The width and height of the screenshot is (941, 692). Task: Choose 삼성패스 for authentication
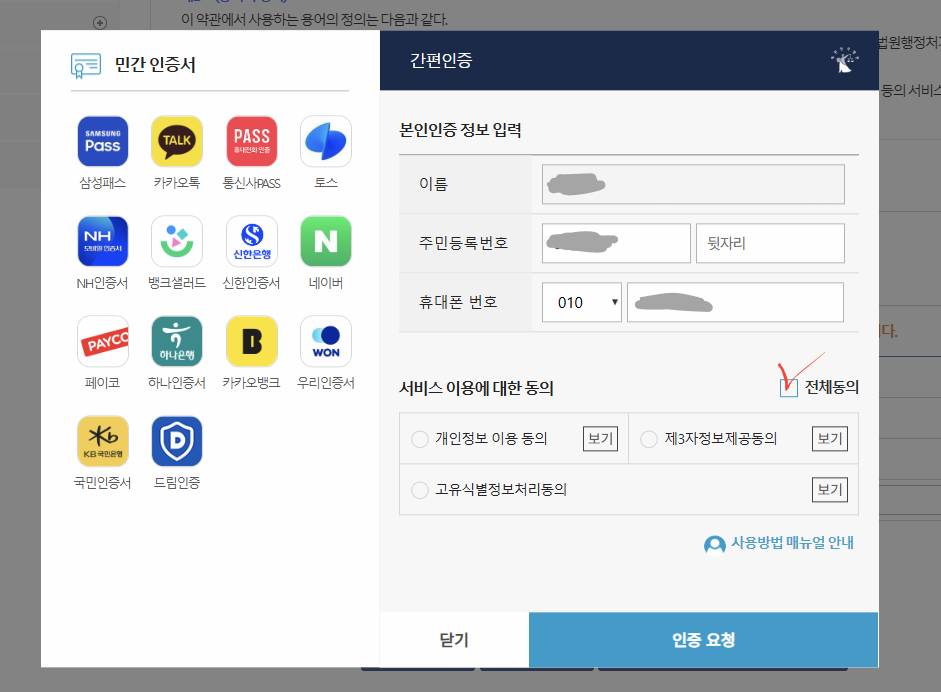click(x=104, y=140)
